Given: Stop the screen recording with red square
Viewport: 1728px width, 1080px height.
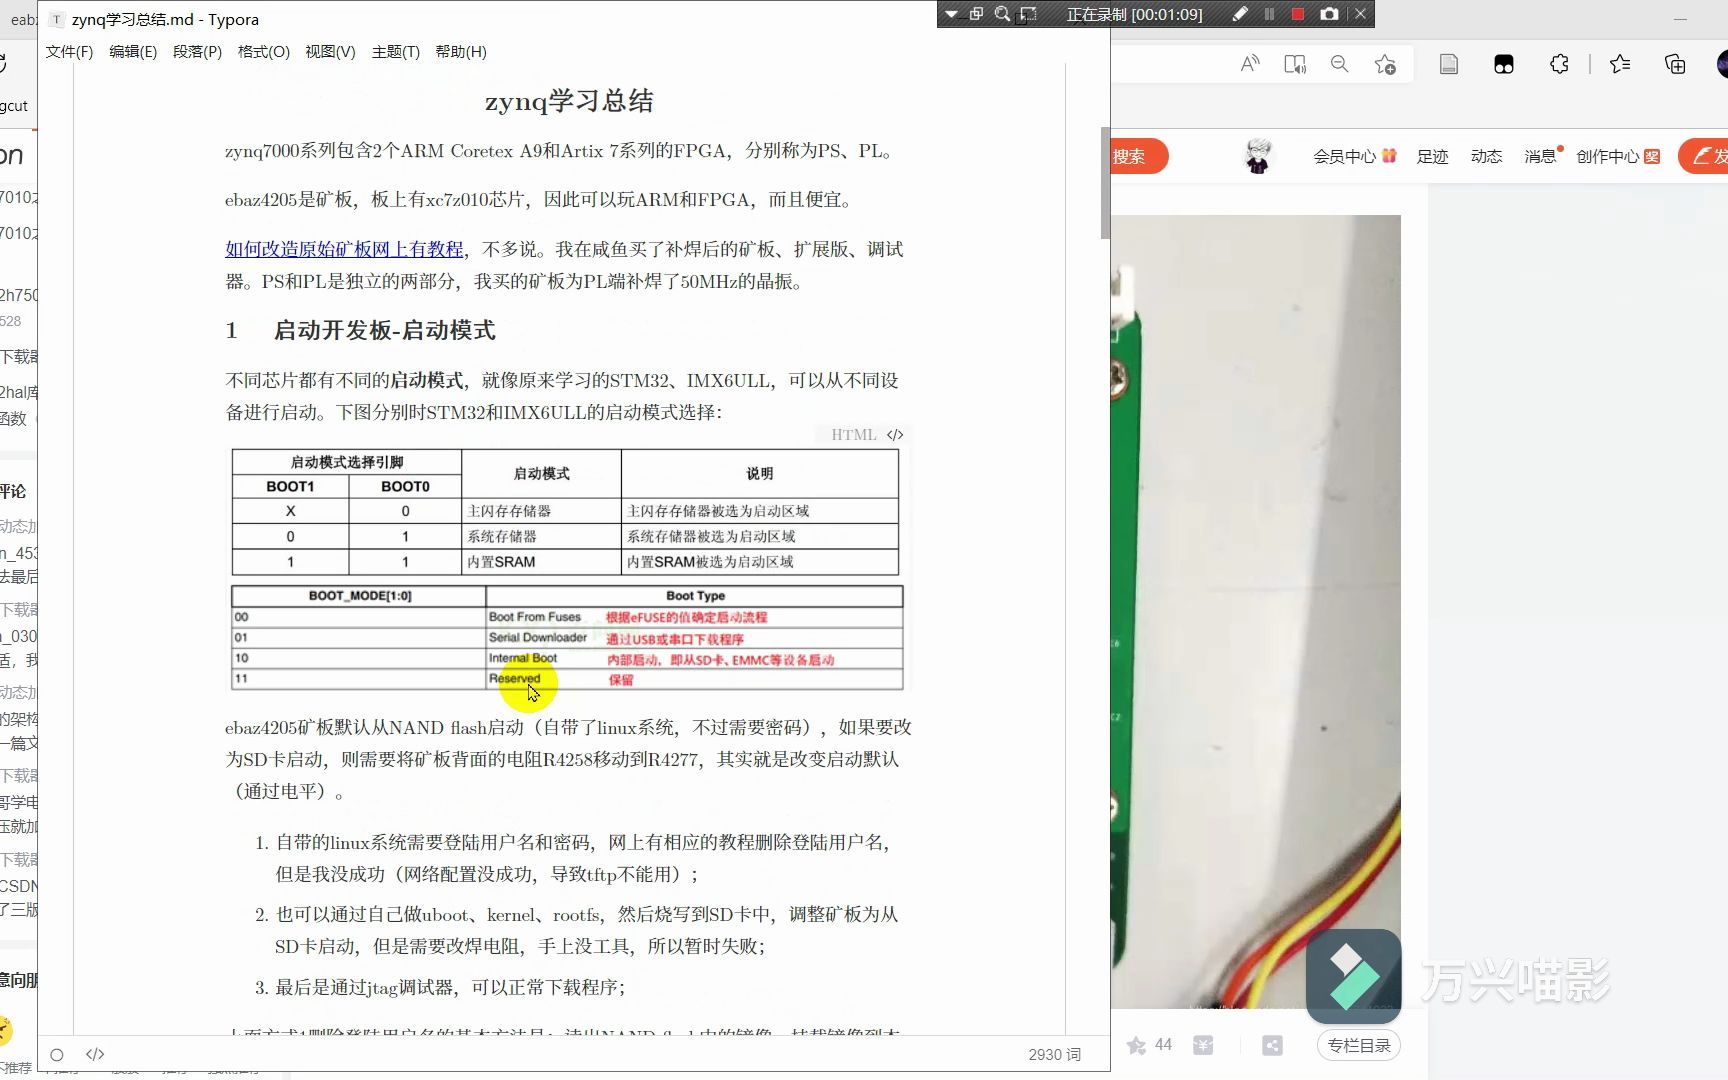Looking at the screenshot, I should pyautogui.click(x=1296, y=14).
